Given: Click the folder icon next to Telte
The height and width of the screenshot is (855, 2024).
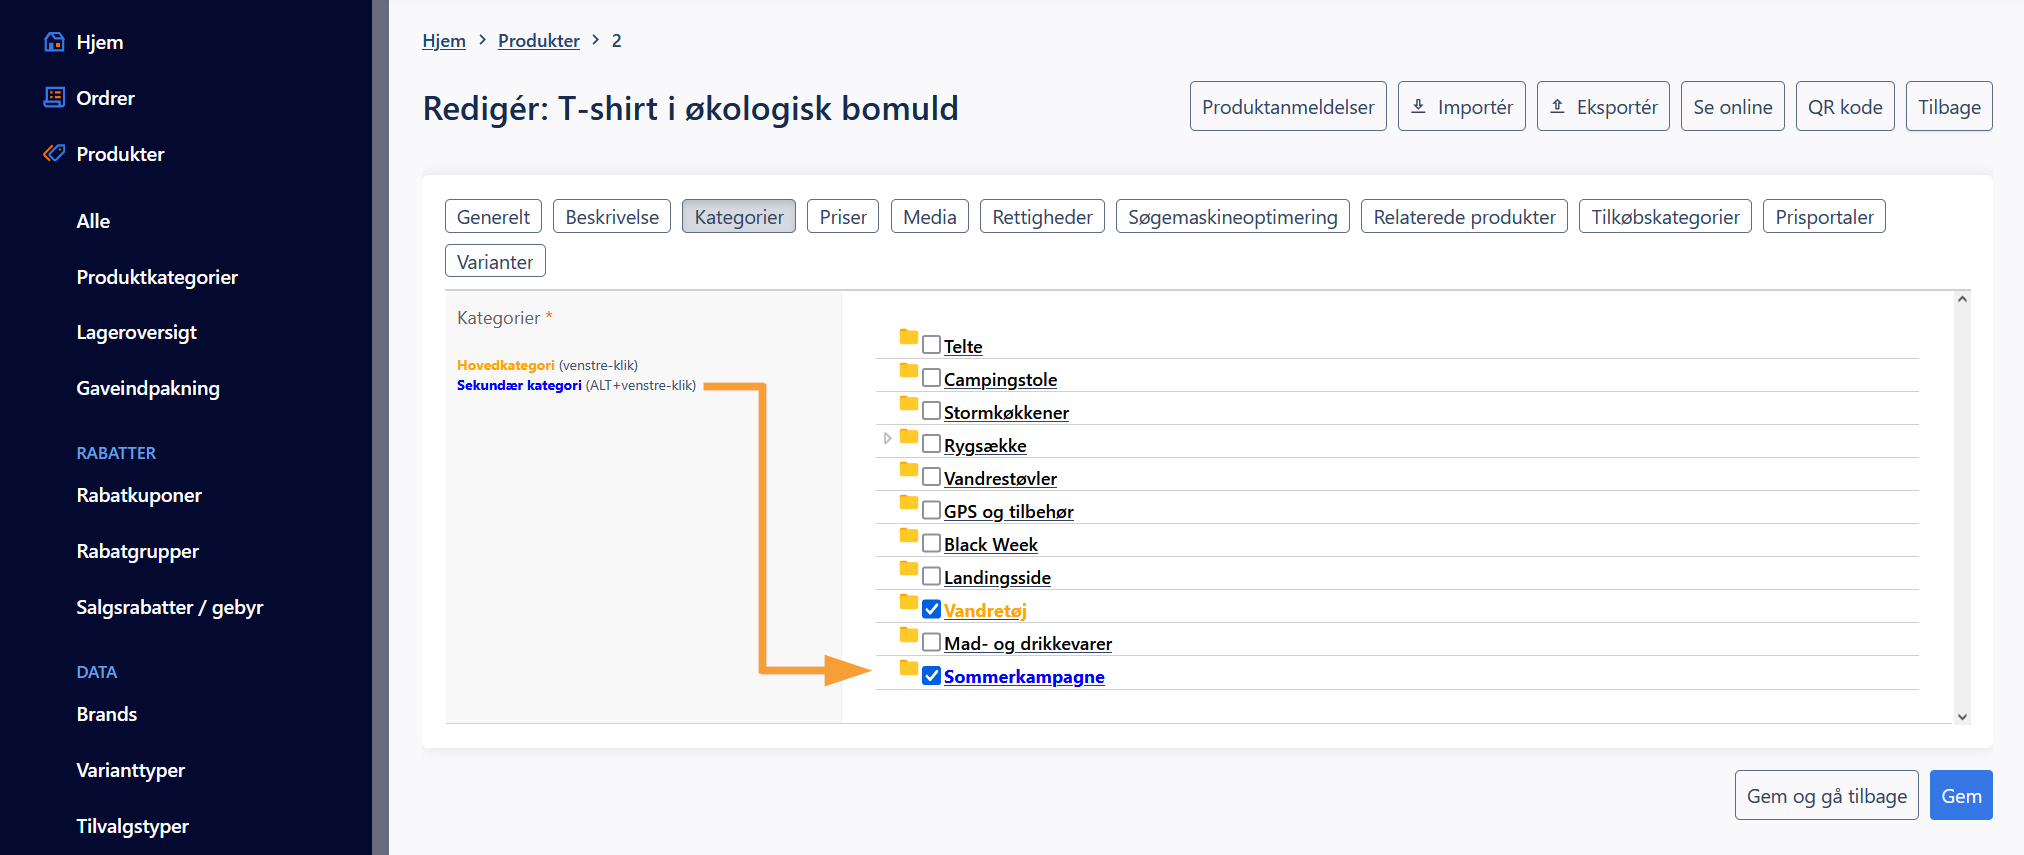Looking at the screenshot, I should coord(909,337).
